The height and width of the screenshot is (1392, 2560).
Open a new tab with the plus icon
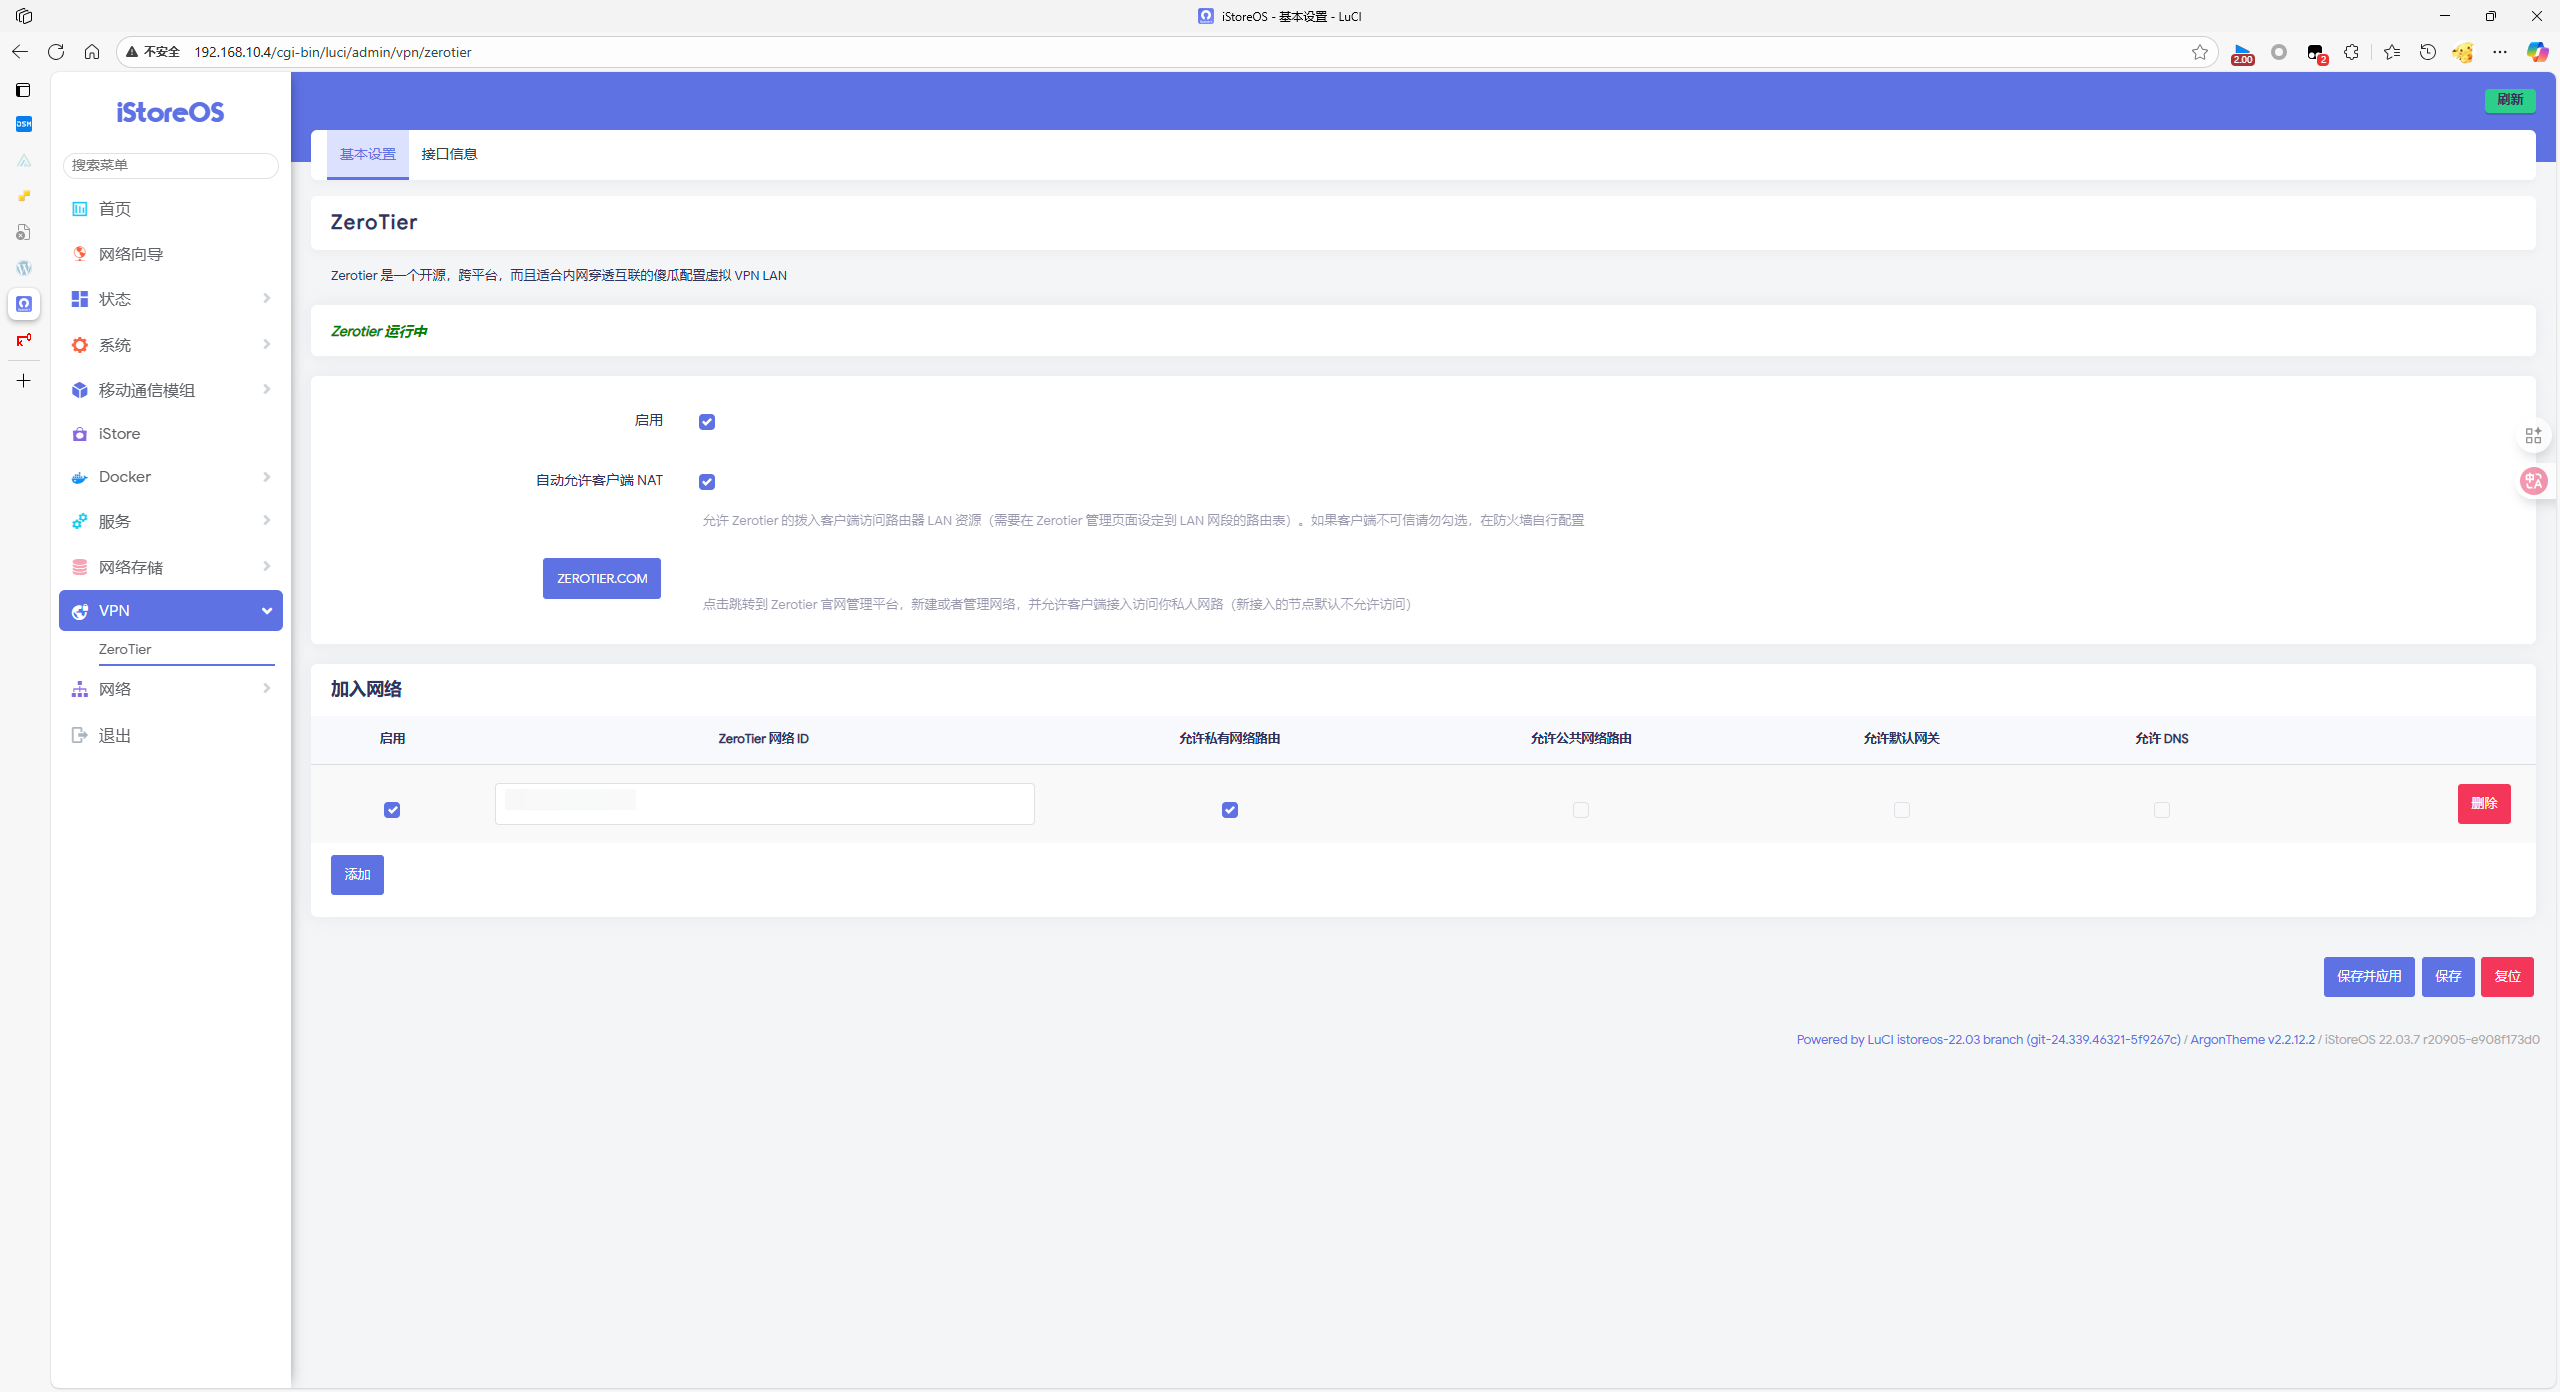[24, 381]
